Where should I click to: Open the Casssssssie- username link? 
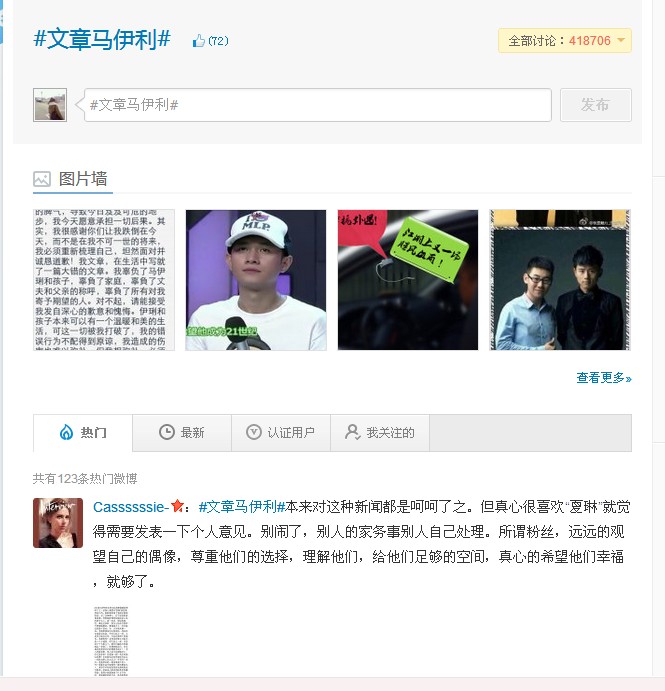coord(131,507)
